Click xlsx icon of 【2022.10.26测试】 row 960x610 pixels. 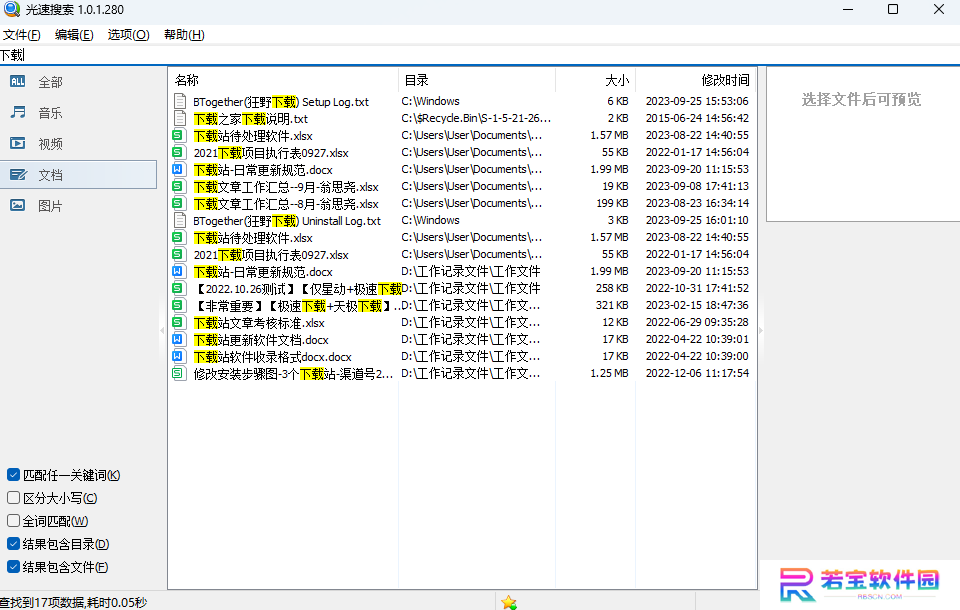coord(178,288)
